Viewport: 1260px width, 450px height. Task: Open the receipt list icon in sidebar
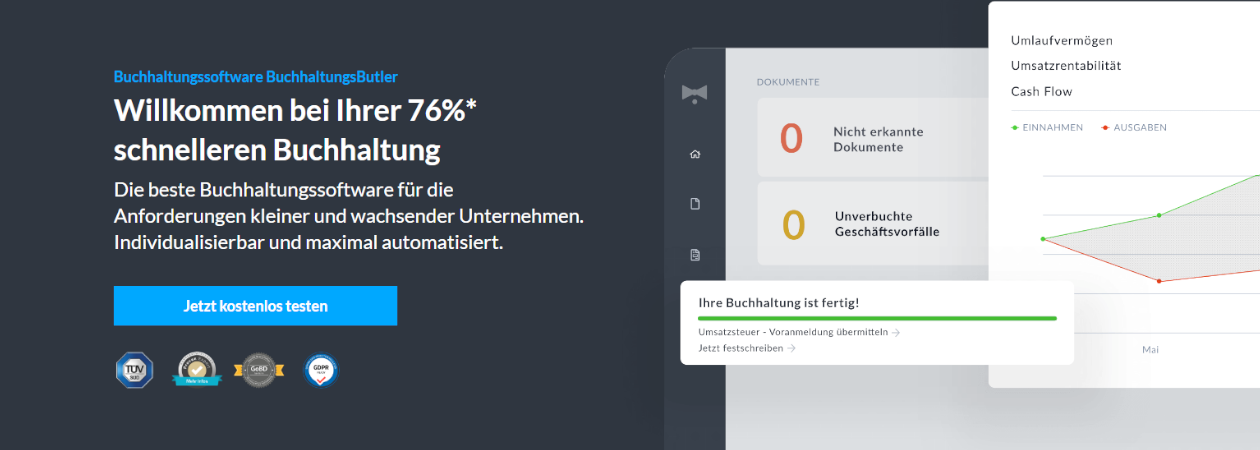(695, 255)
